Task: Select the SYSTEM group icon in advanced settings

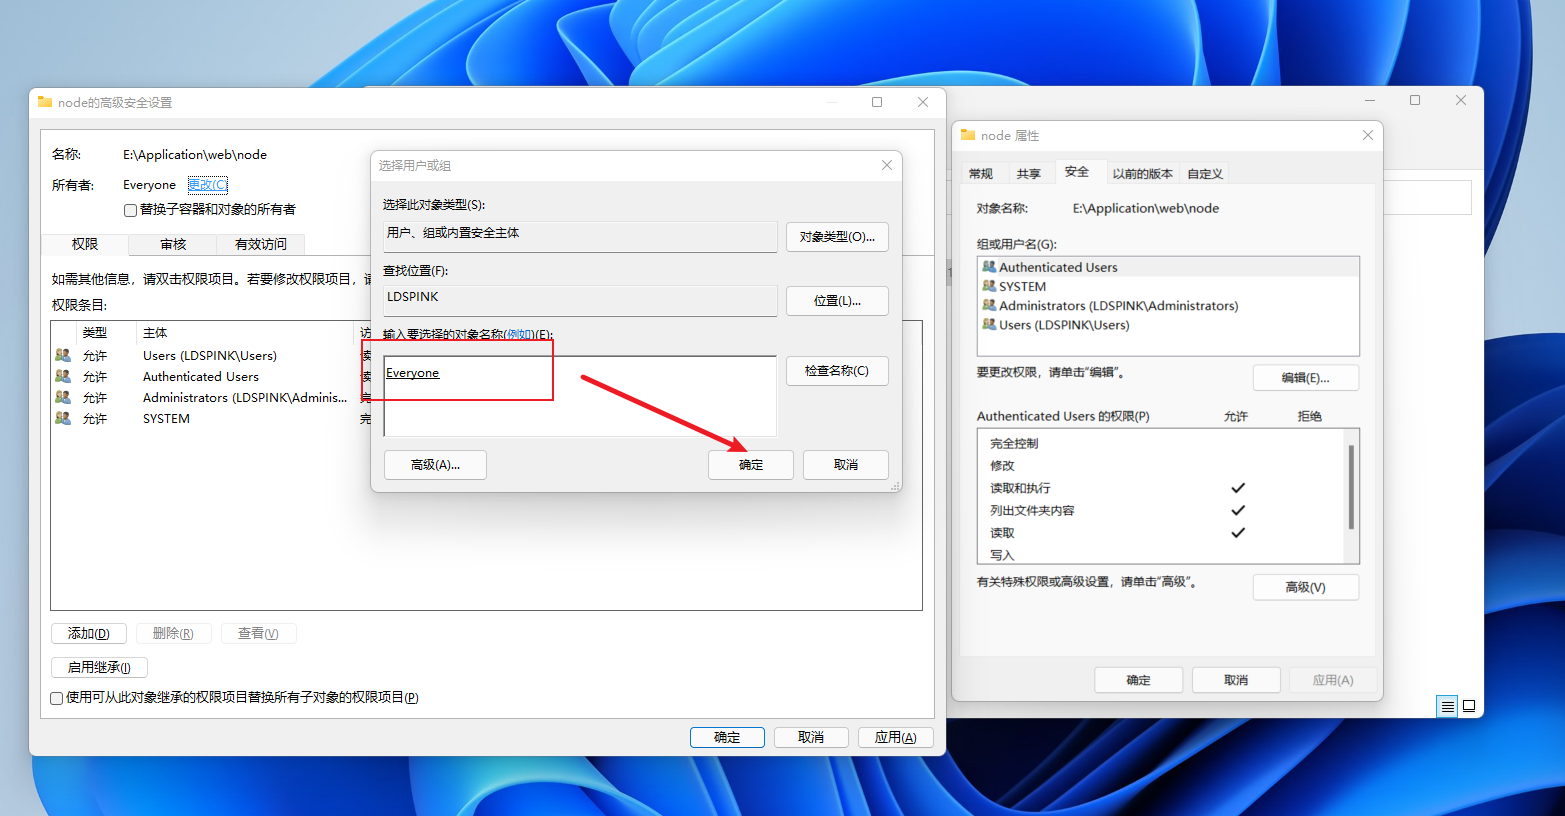Action: (61, 418)
